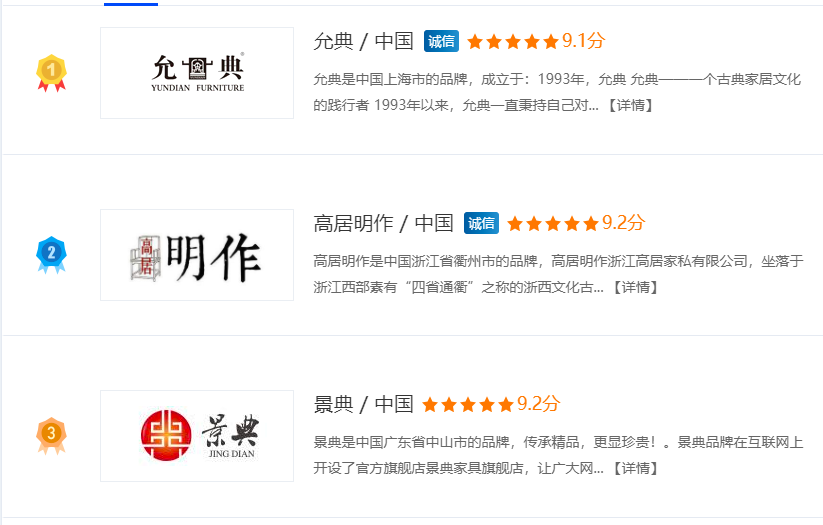
Task: Click the orange rank 3 medal icon
Action: (51, 436)
